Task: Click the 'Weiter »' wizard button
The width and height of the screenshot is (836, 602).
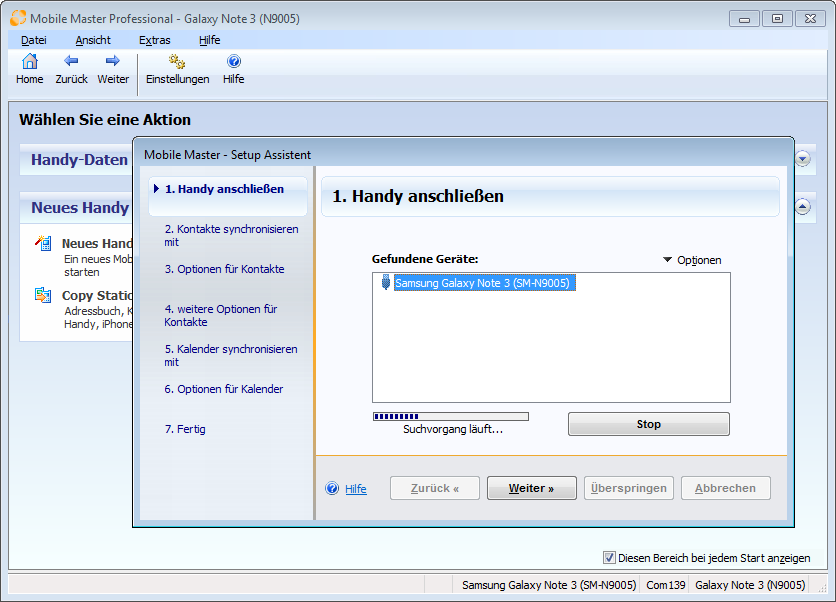Action: (532, 488)
